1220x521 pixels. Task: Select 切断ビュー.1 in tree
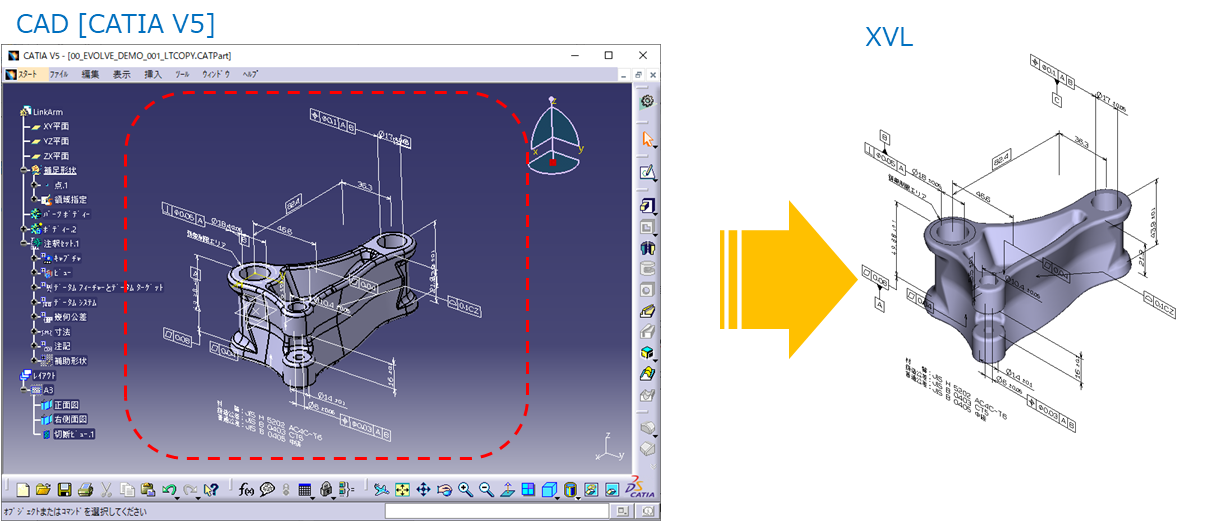67,435
